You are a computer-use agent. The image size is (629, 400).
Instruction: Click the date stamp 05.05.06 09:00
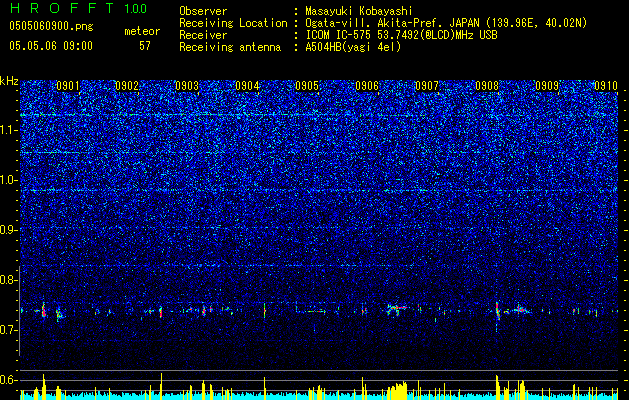[51, 46]
